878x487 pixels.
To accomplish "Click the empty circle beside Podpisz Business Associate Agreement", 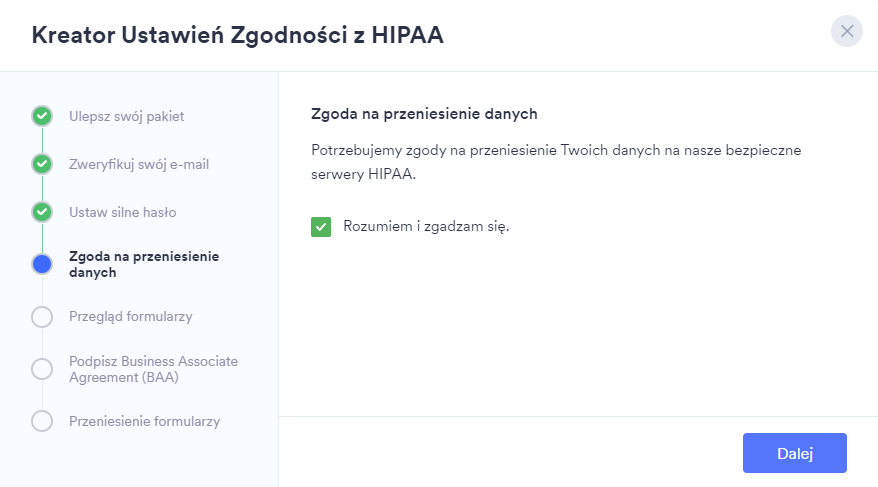I will [x=42, y=369].
